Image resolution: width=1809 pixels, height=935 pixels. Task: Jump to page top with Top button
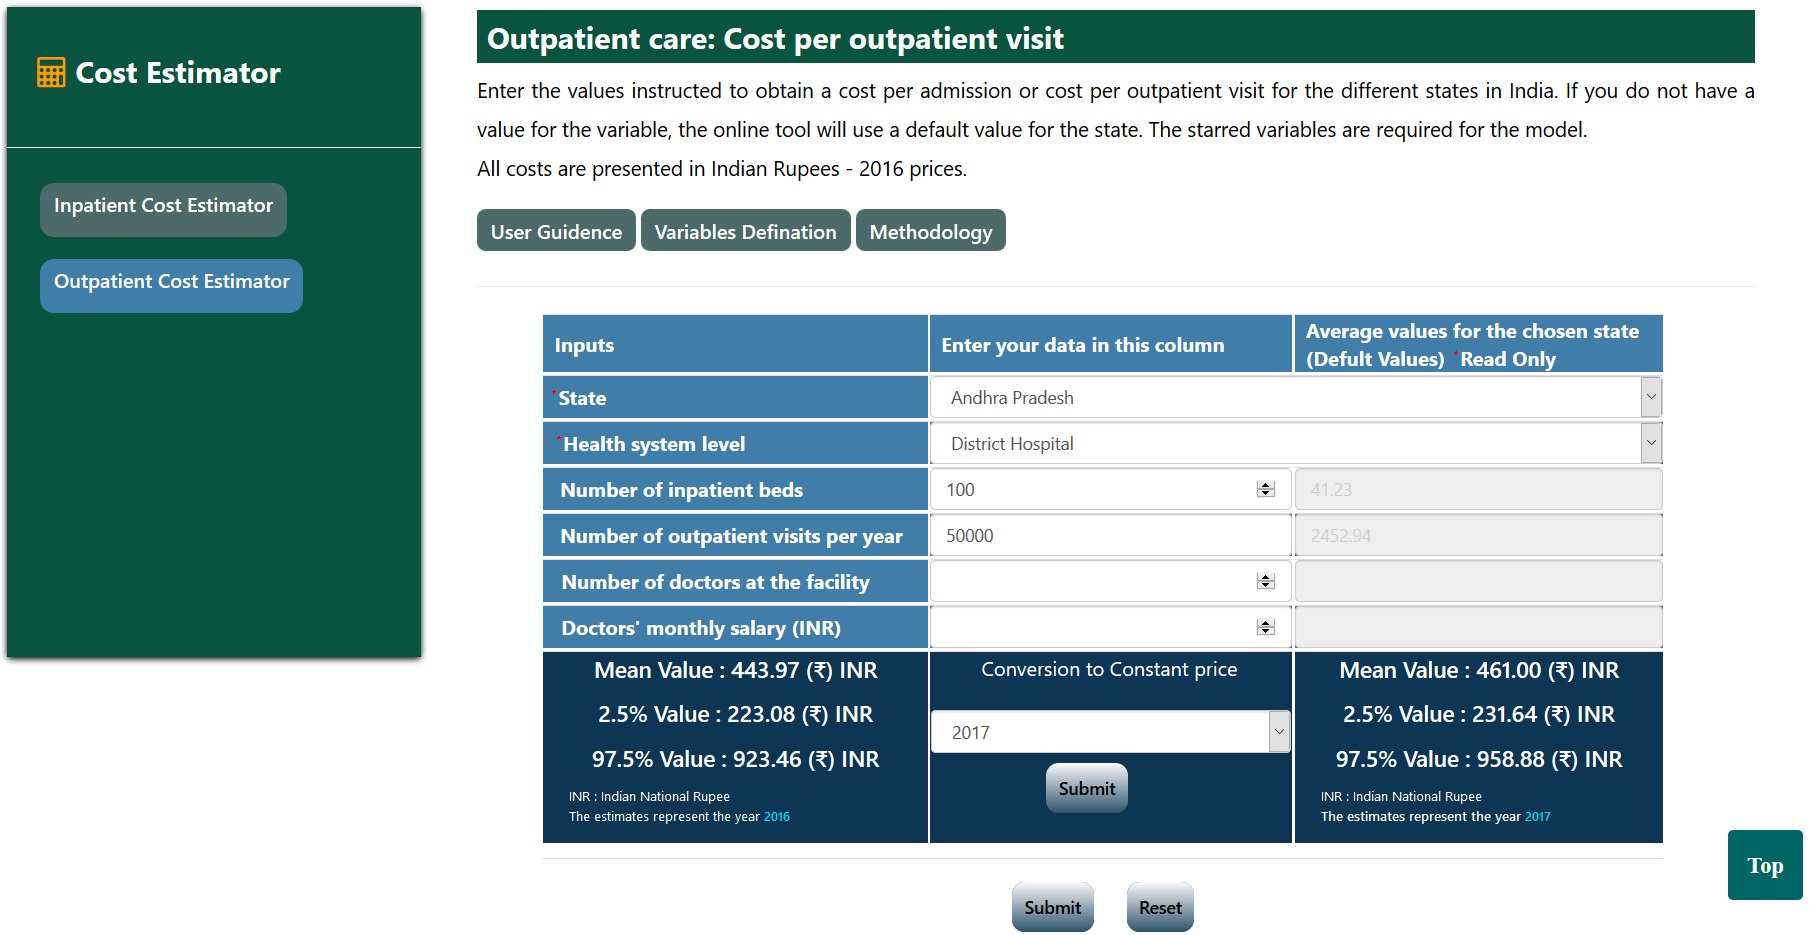[1764, 866]
